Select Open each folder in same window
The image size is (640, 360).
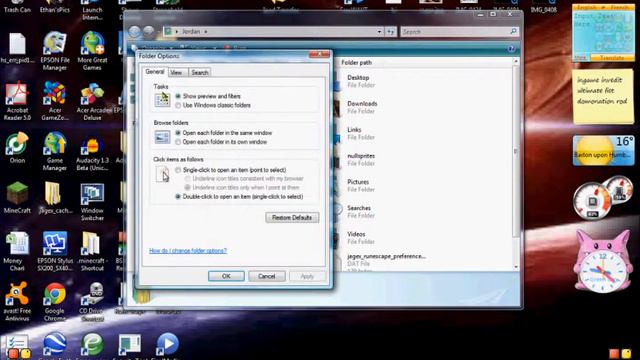[x=178, y=133]
